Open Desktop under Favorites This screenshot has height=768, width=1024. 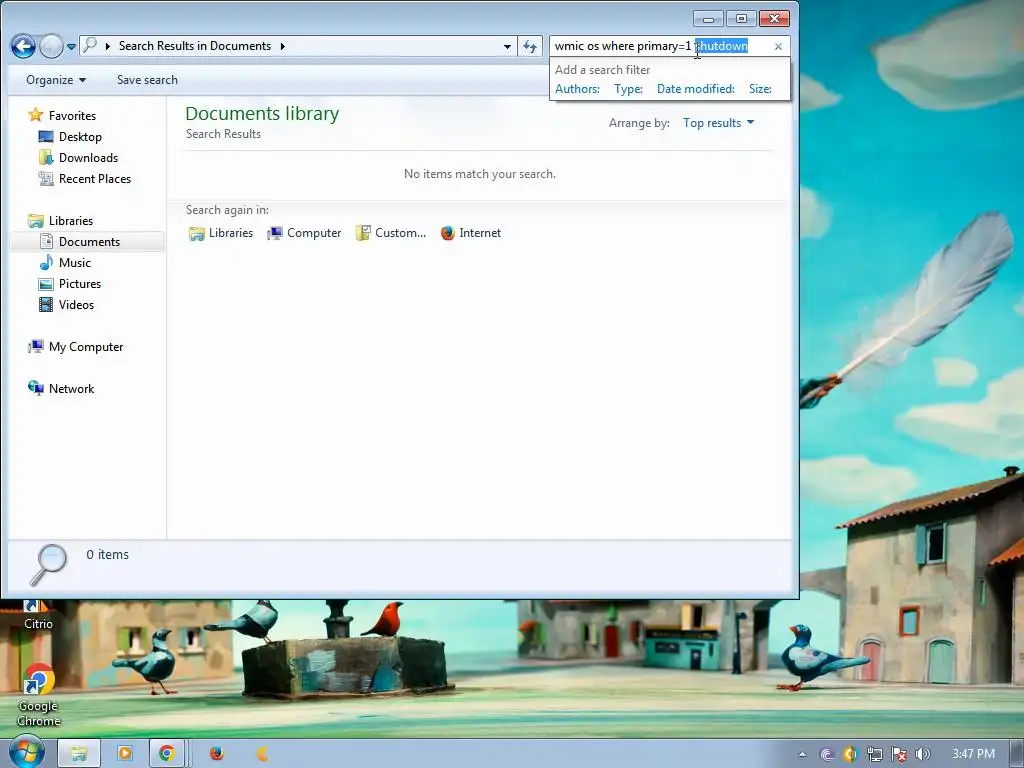point(80,136)
